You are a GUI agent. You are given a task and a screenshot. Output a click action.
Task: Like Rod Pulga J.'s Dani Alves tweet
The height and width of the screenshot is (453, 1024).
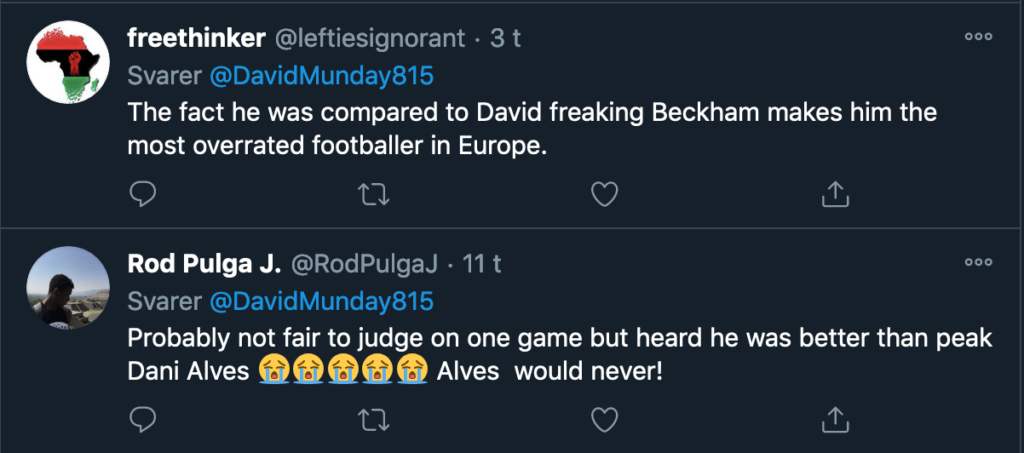tap(604, 418)
